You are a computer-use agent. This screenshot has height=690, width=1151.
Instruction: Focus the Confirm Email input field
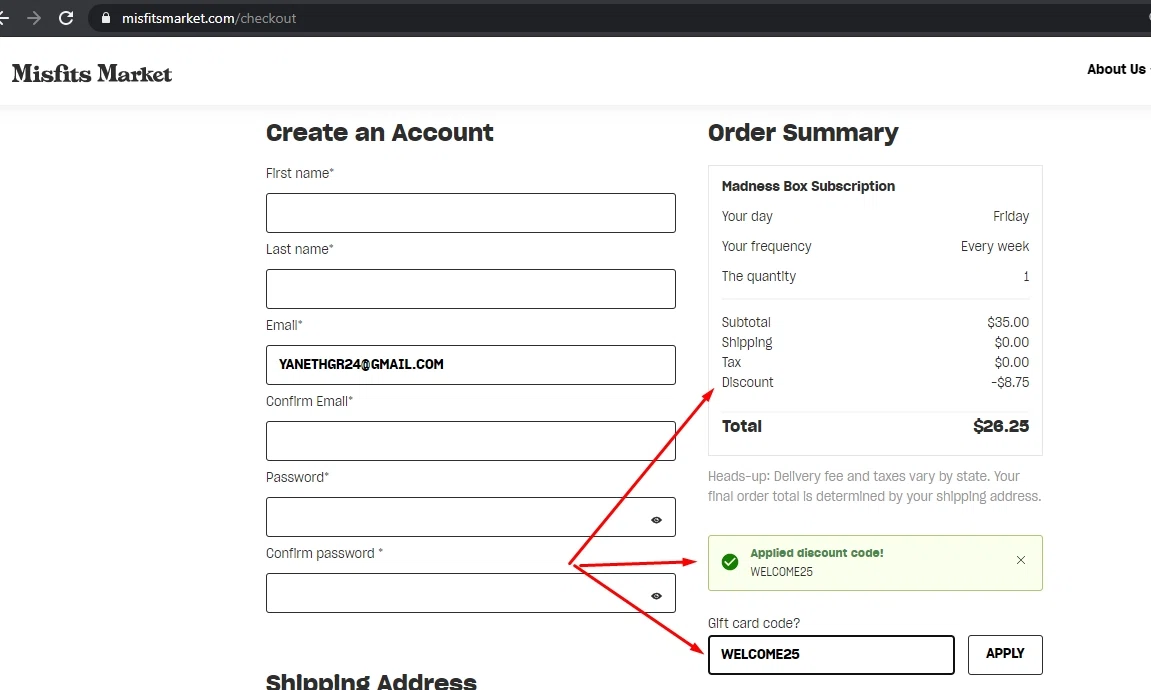coord(471,440)
